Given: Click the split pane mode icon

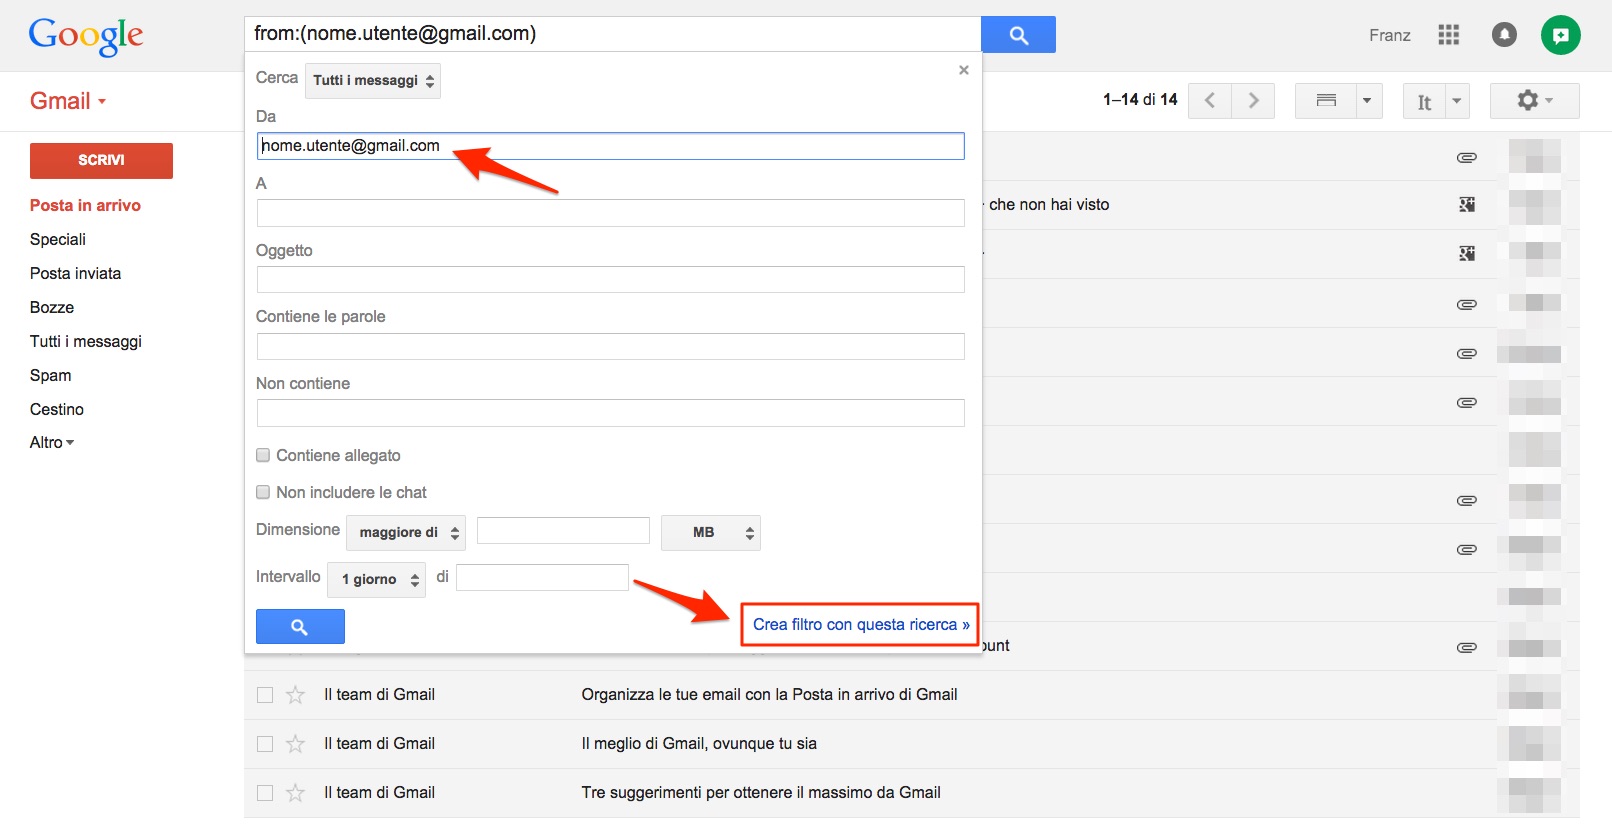Looking at the screenshot, I should point(1326,101).
